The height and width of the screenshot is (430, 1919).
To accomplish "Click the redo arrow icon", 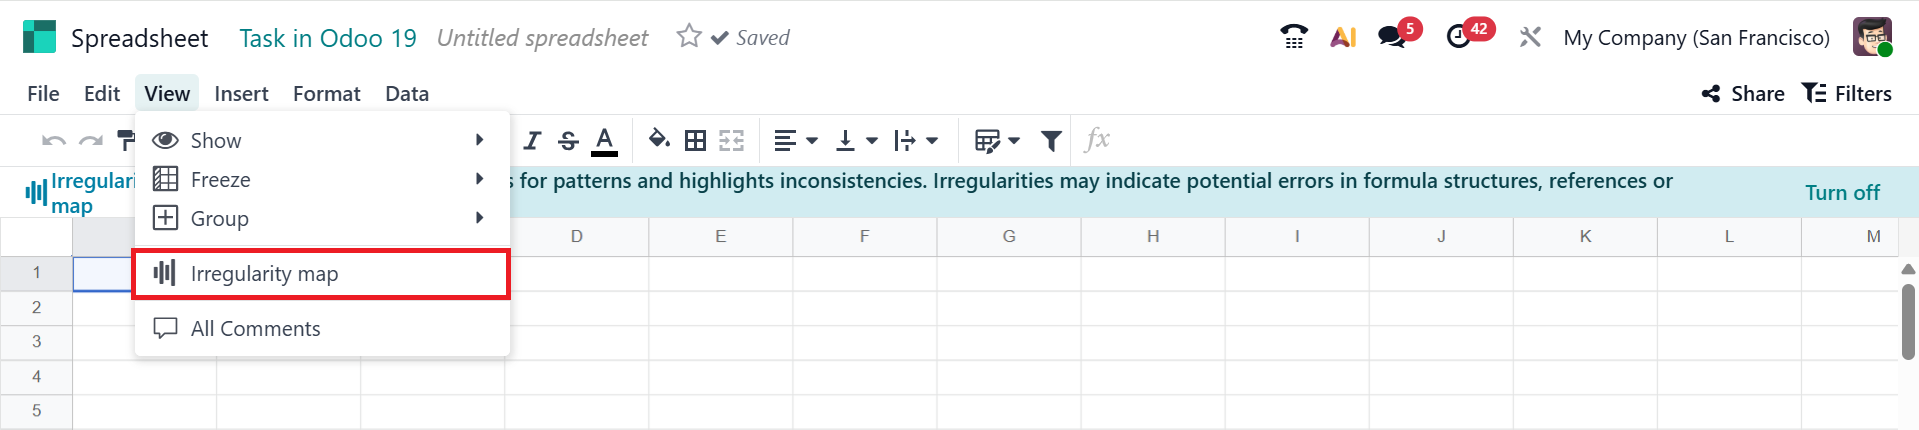I will [x=91, y=141].
